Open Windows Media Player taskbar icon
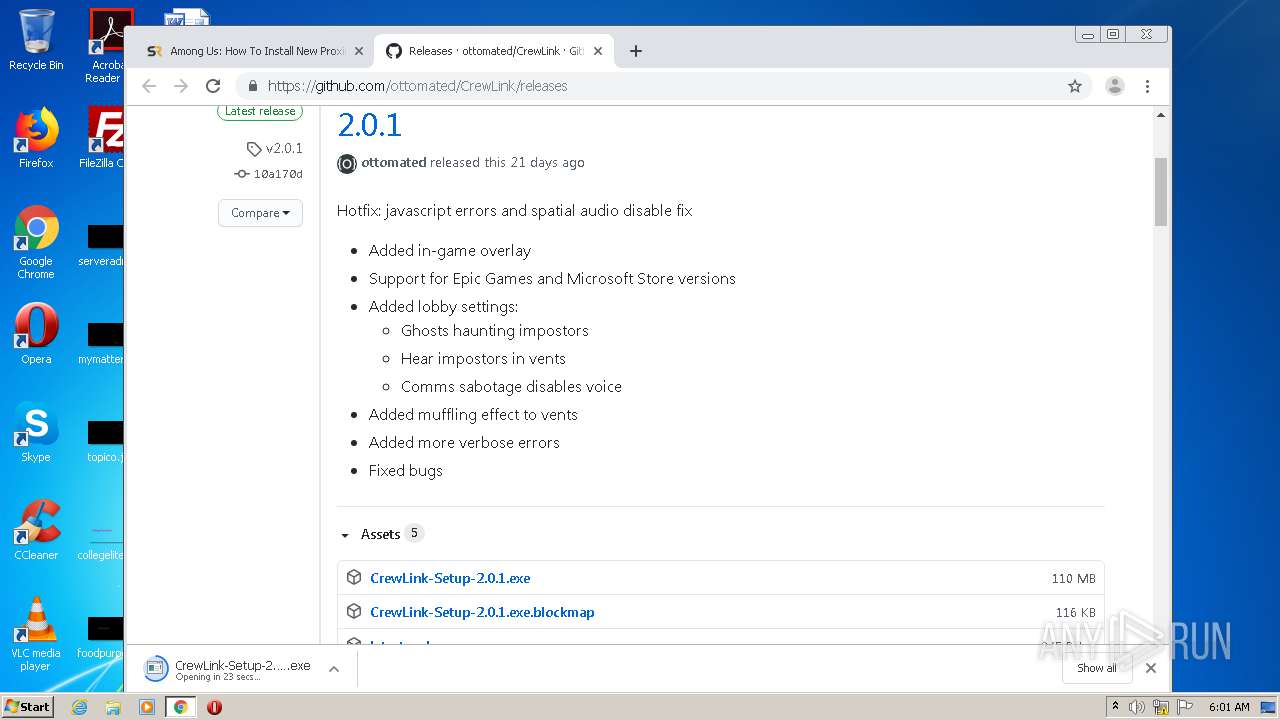 (x=147, y=707)
